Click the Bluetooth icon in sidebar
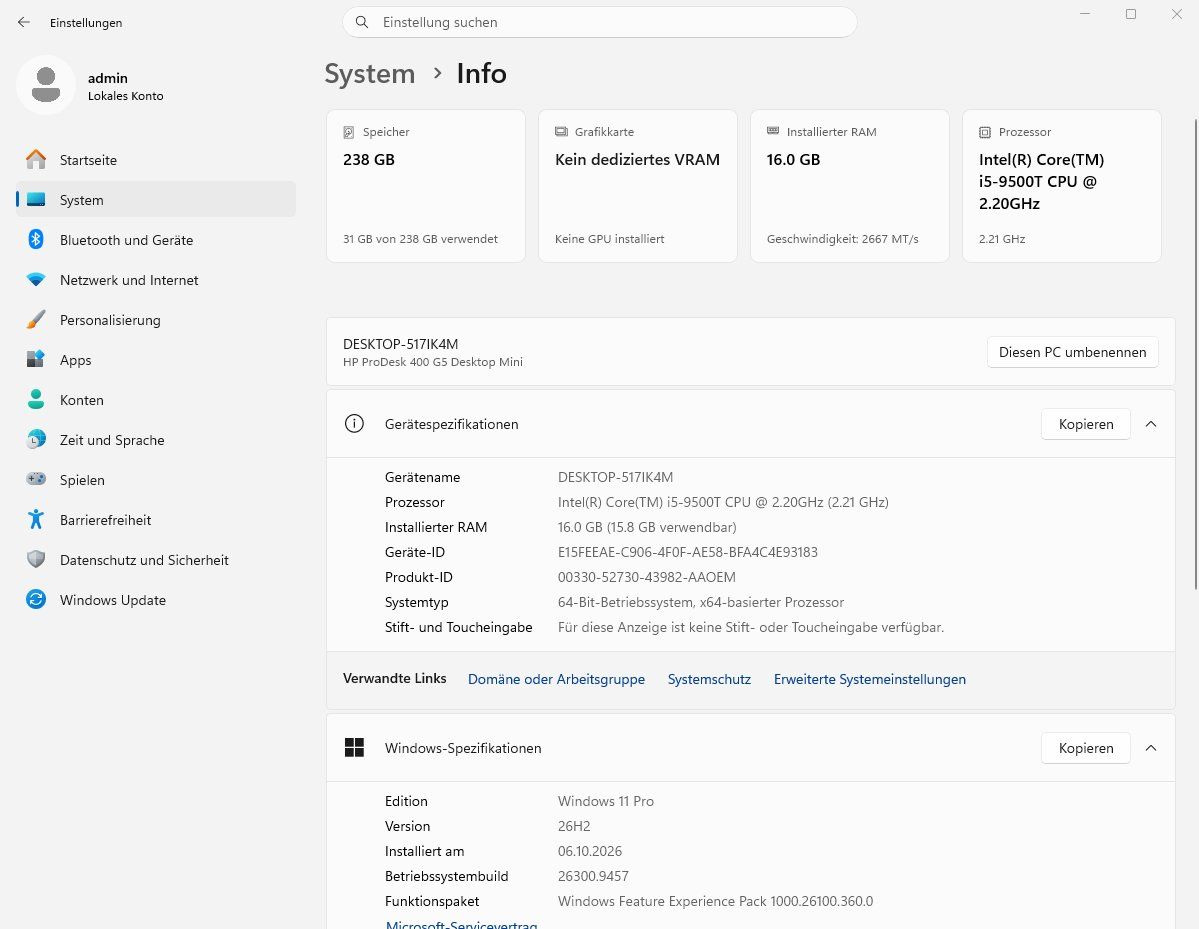The height and width of the screenshot is (929, 1199). tap(36, 239)
